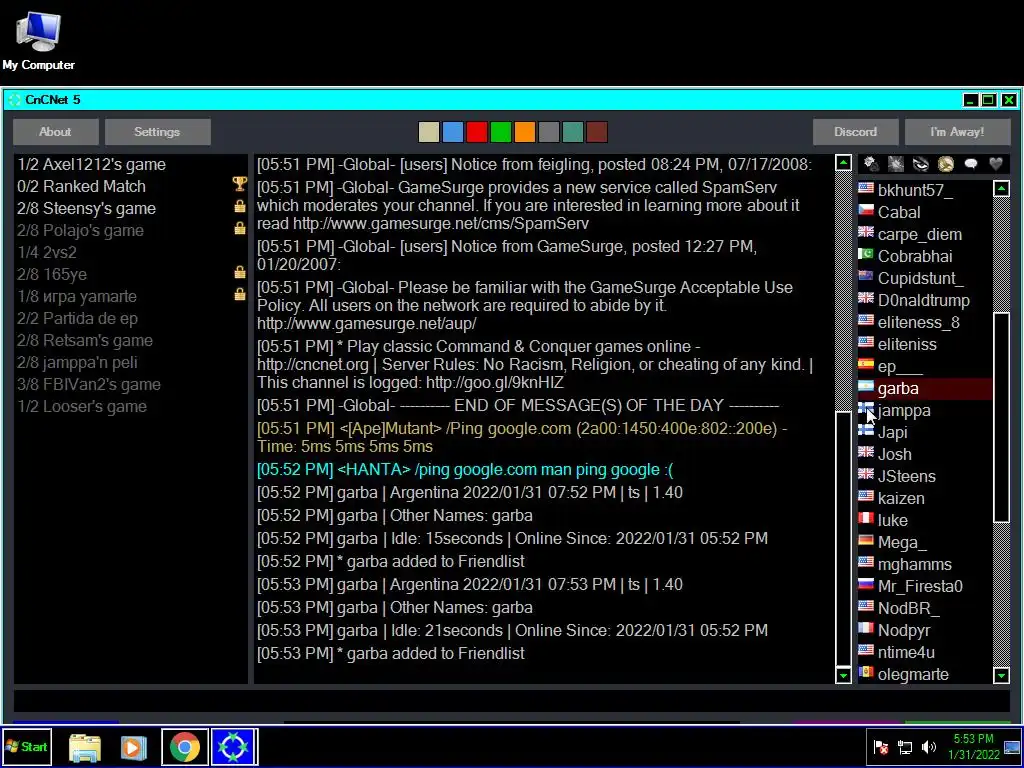This screenshot has height=768, width=1024.
Task: Select 1/2 Looser's game
Action: 131,407
